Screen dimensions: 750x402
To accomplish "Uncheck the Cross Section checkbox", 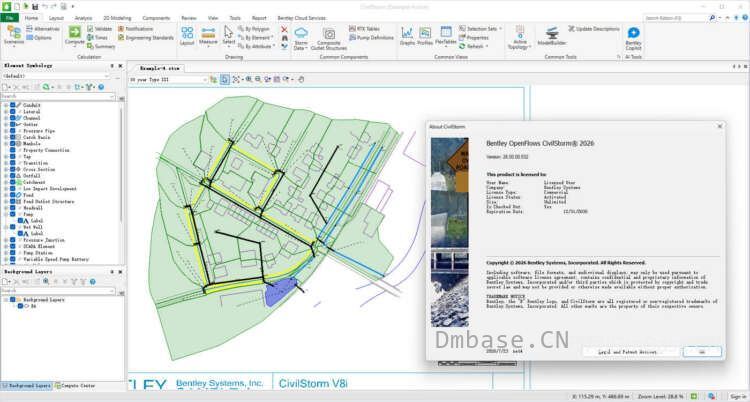I will pos(13,169).
